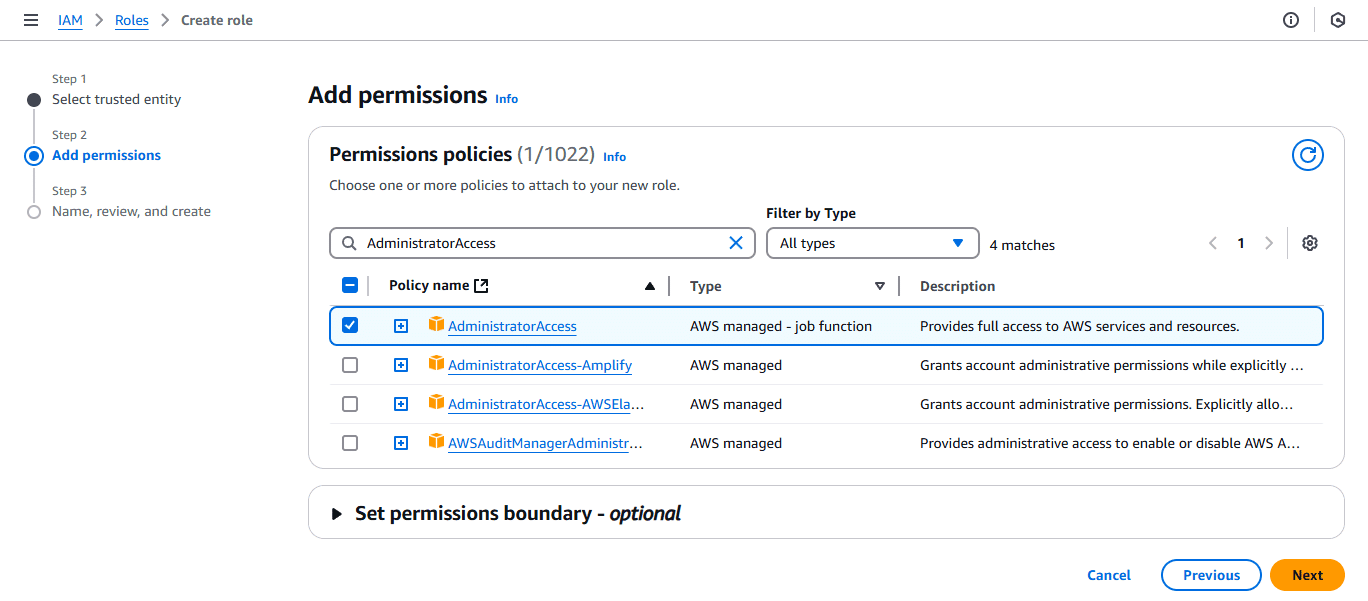Click the Step 3 circle indicator

tap(34, 211)
